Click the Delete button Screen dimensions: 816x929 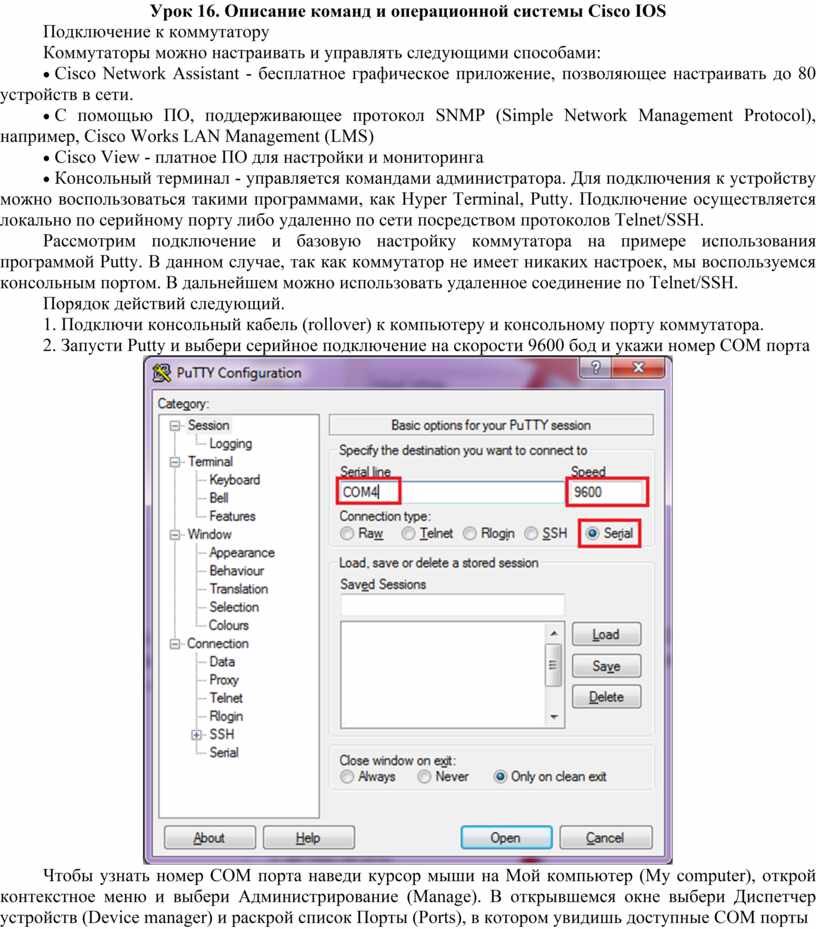[606, 697]
